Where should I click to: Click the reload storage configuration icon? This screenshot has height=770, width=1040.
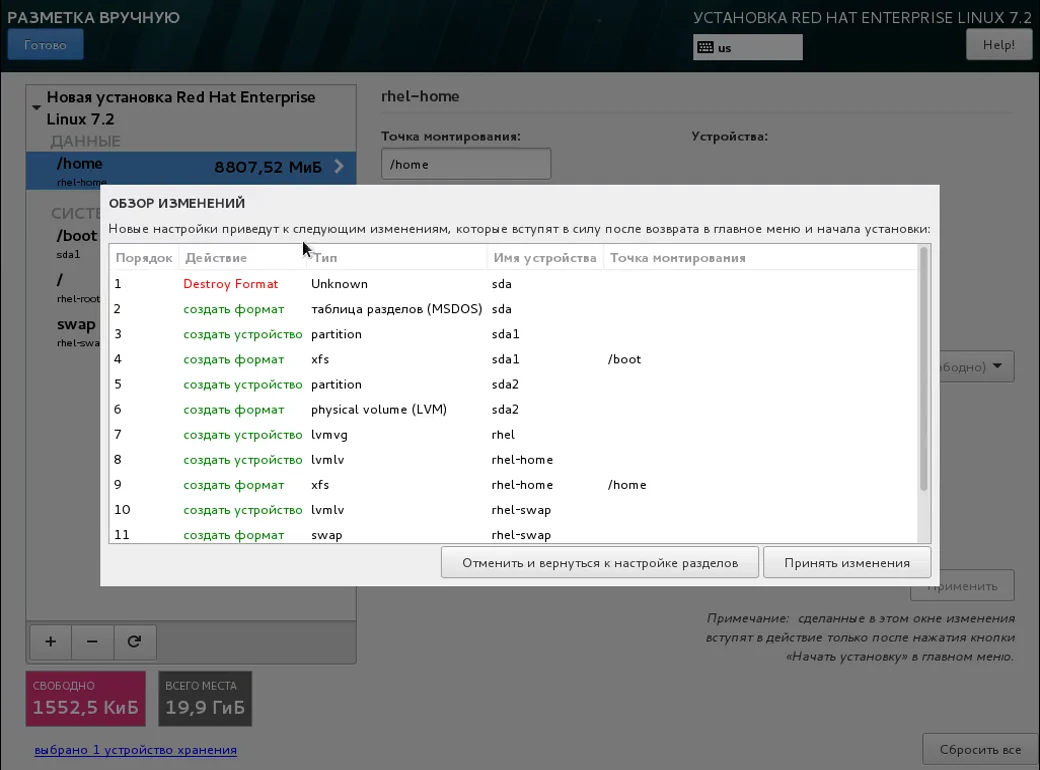(135, 641)
